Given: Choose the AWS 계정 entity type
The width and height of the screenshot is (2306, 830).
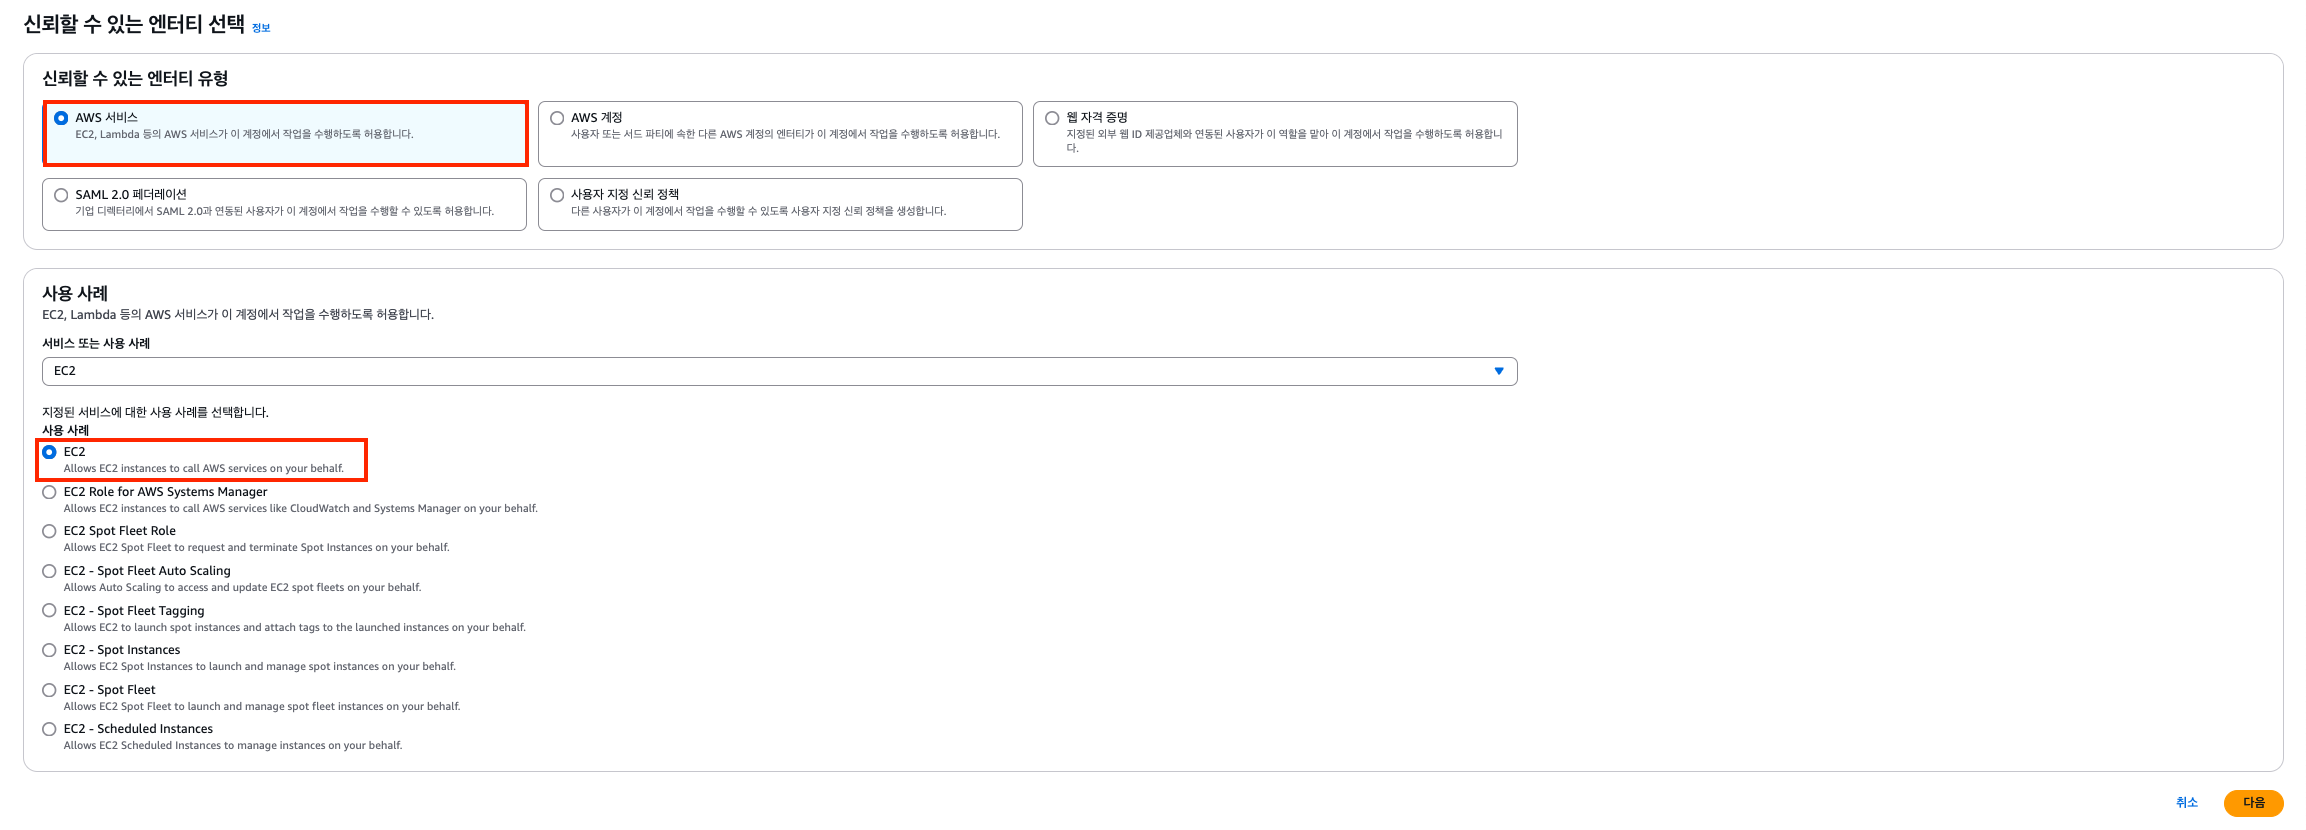Looking at the screenshot, I should coord(557,118).
